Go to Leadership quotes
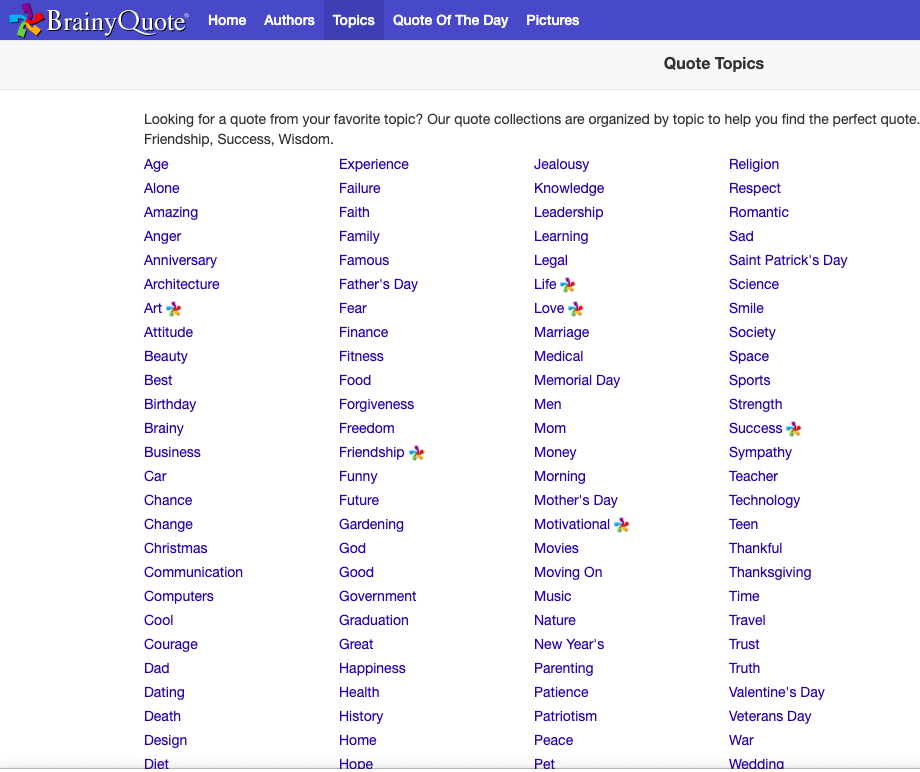The width and height of the screenshot is (920, 772). coord(569,212)
